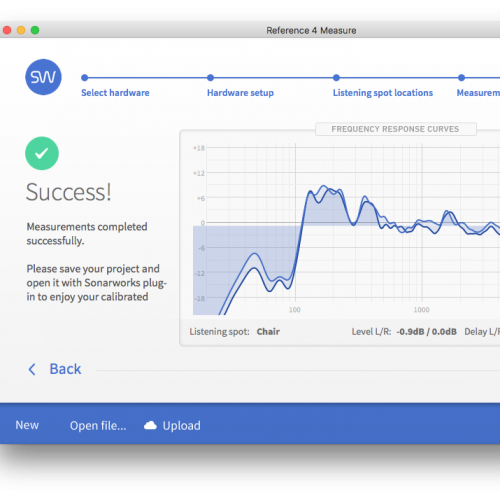Screen dimensions: 500x500
Task: Click the Sonarworks SW logo icon
Action: (x=43, y=77)
